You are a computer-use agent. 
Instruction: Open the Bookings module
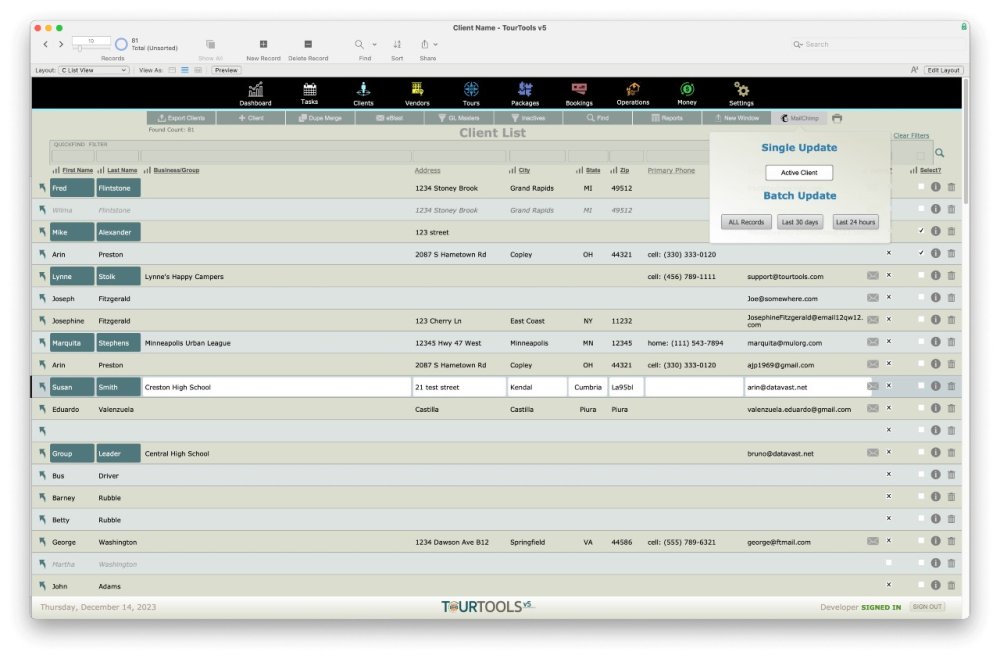pyautogui.click(x=579, y=93)
